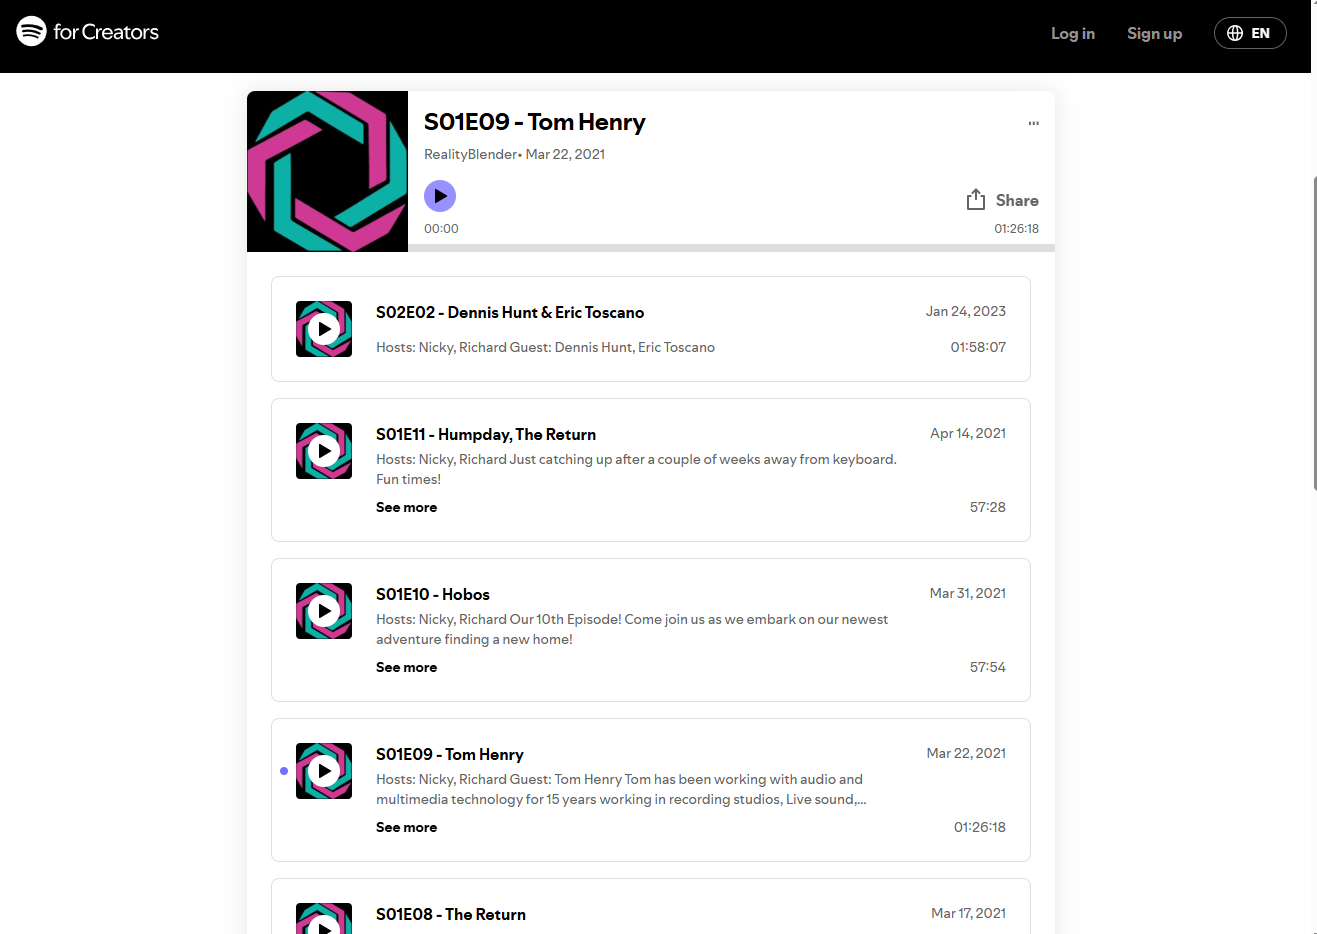
Task: Click the large RealityBlender podcast cover art
Action: pos(327,171)
